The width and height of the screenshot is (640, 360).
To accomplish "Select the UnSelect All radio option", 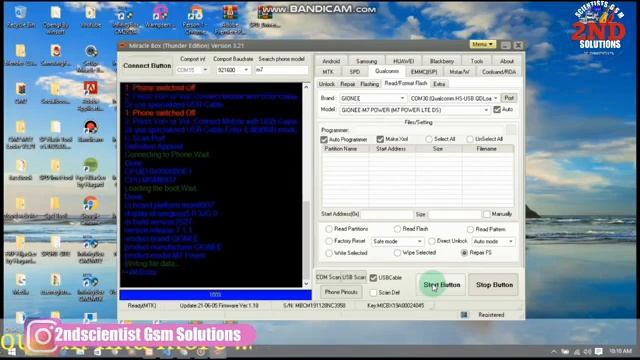I will point(470,139).
